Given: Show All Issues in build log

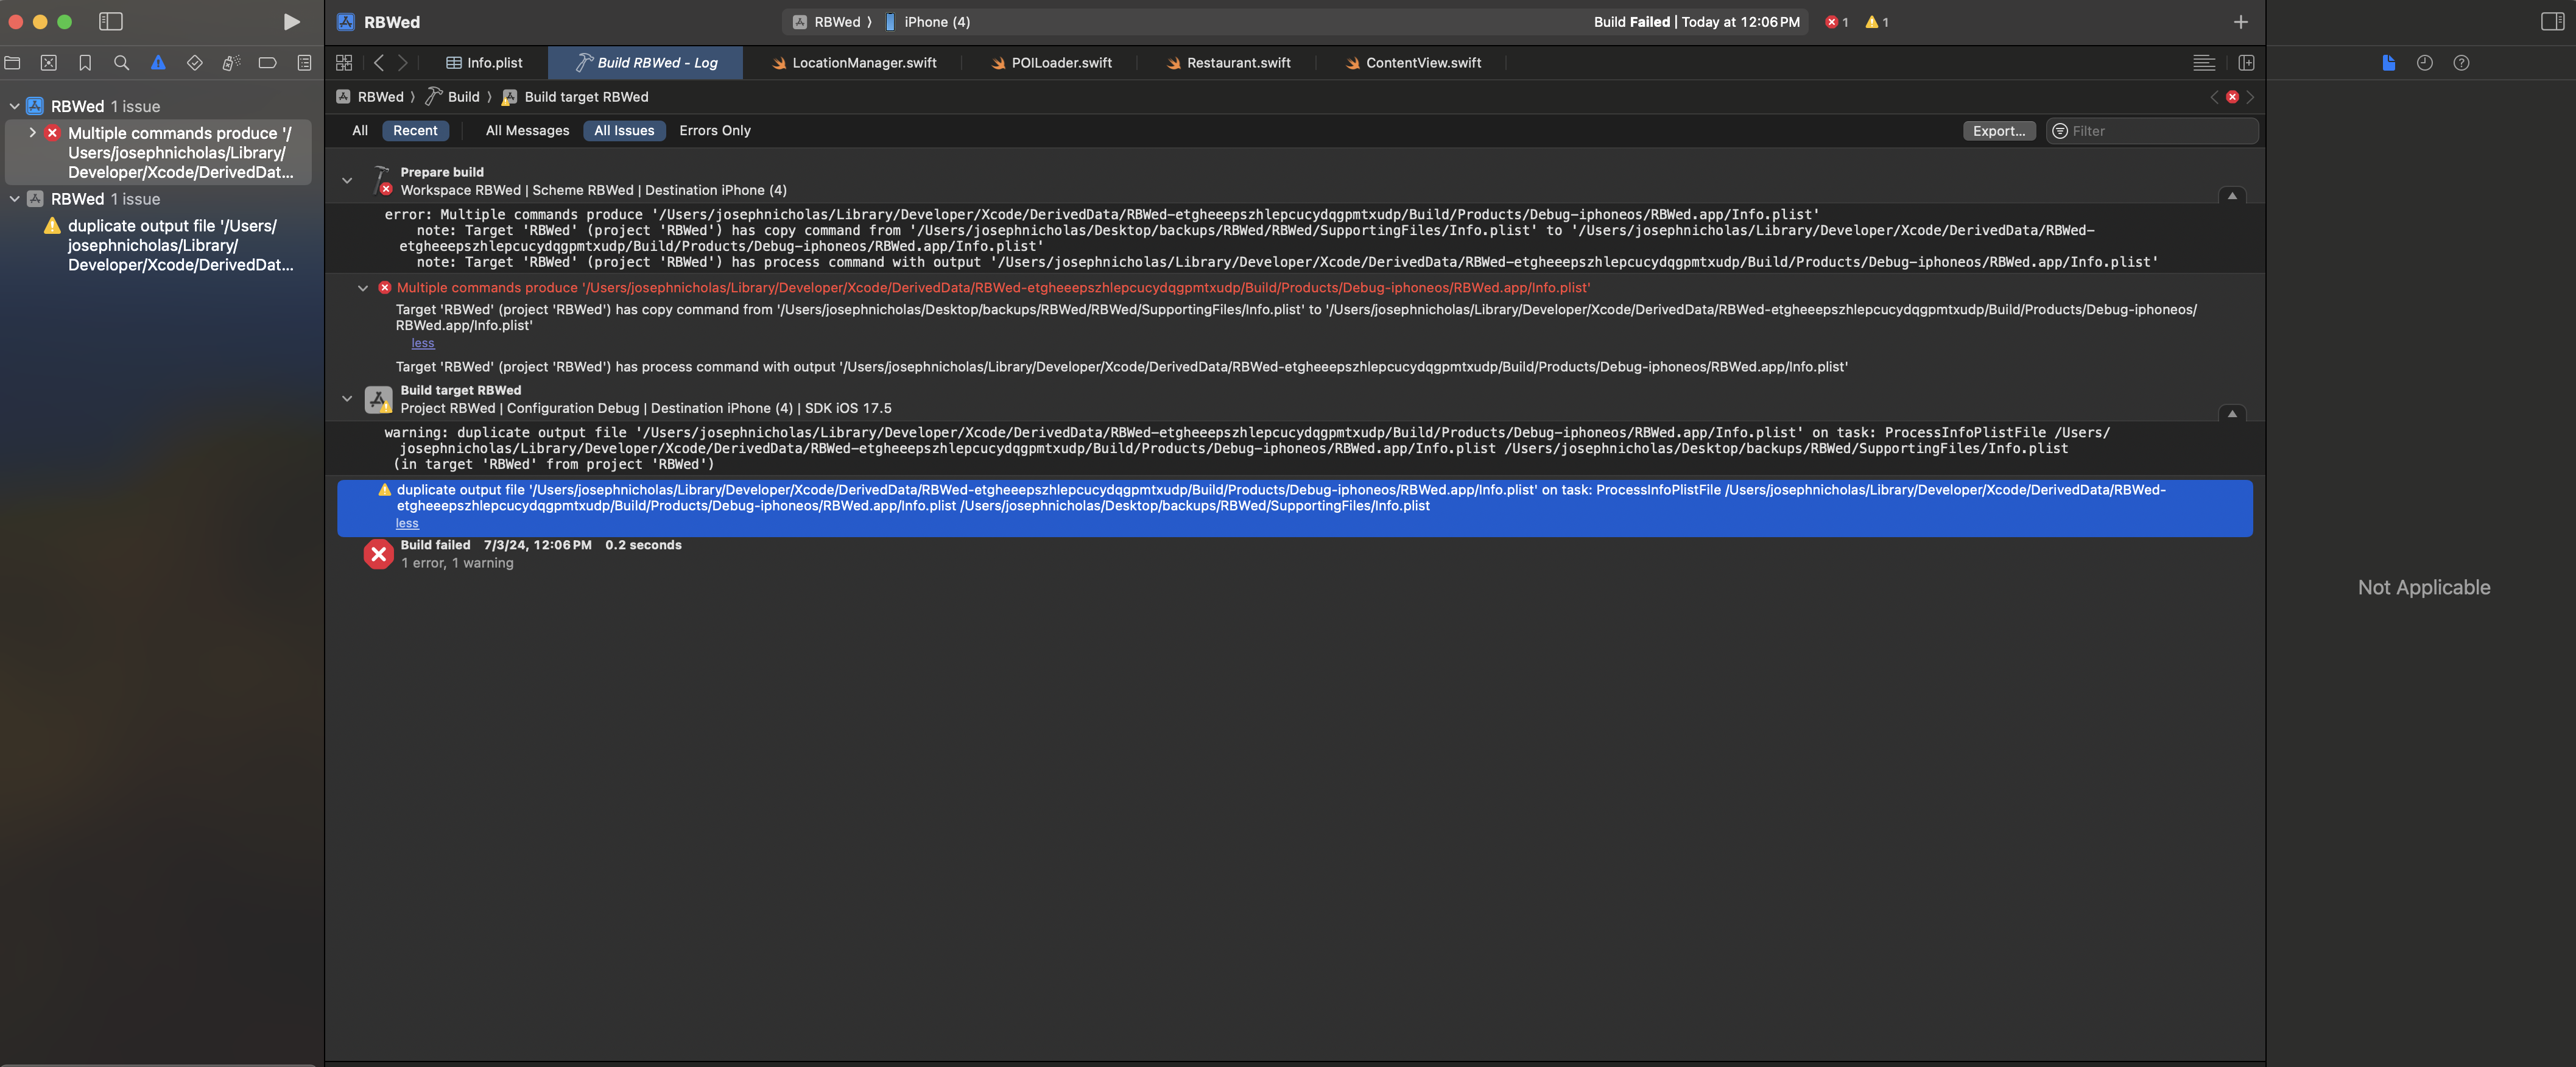Looking at the screenshot, I should [624, 131].
